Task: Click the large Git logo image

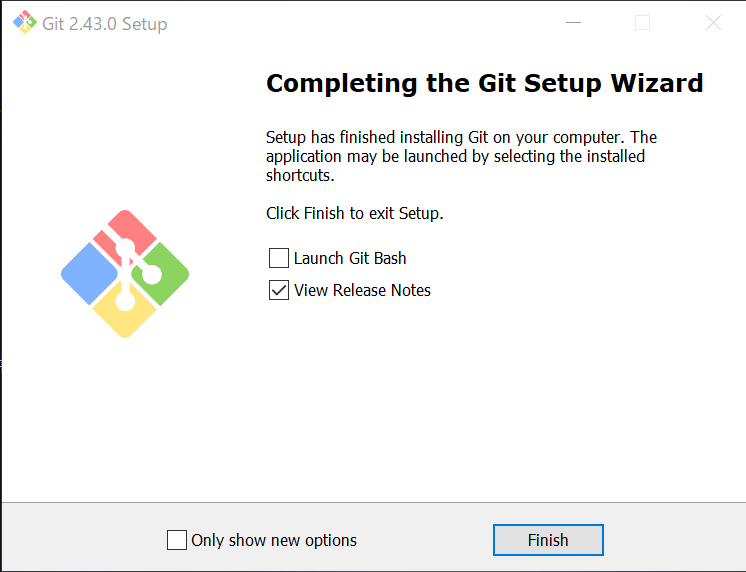Action: click(125, 274)
